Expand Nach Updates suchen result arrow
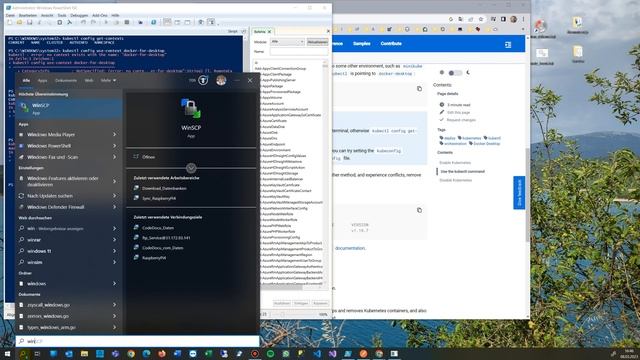This screenshot has width=640, height=360. (x=114, y=196)
